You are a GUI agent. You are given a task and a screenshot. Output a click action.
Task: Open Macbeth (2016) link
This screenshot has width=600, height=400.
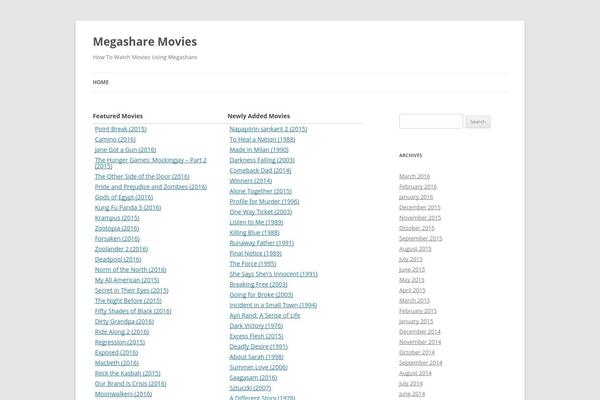[117, 362]
